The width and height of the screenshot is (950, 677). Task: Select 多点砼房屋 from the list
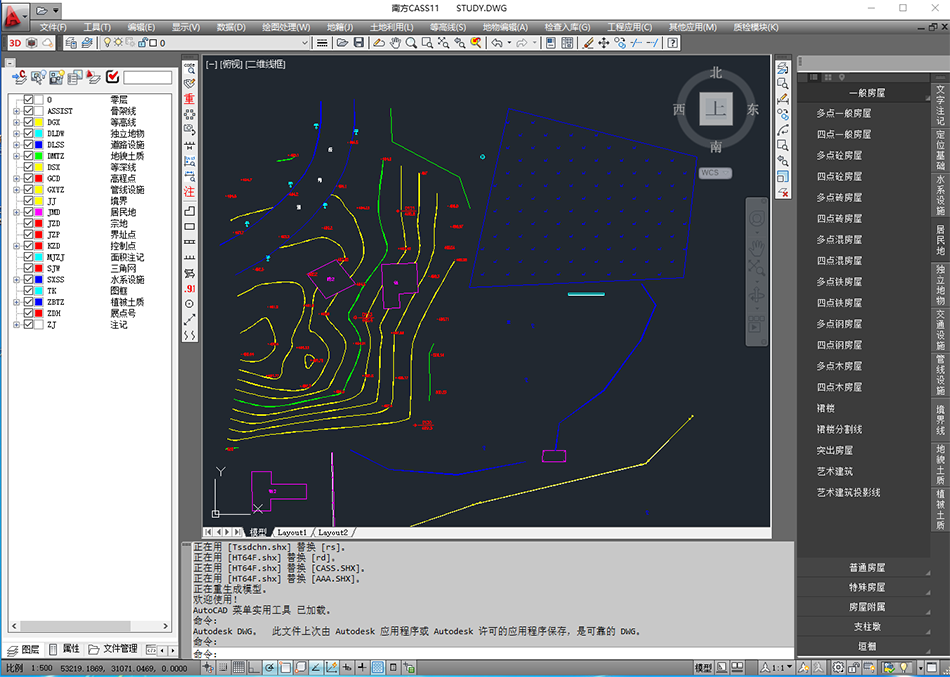839,156
